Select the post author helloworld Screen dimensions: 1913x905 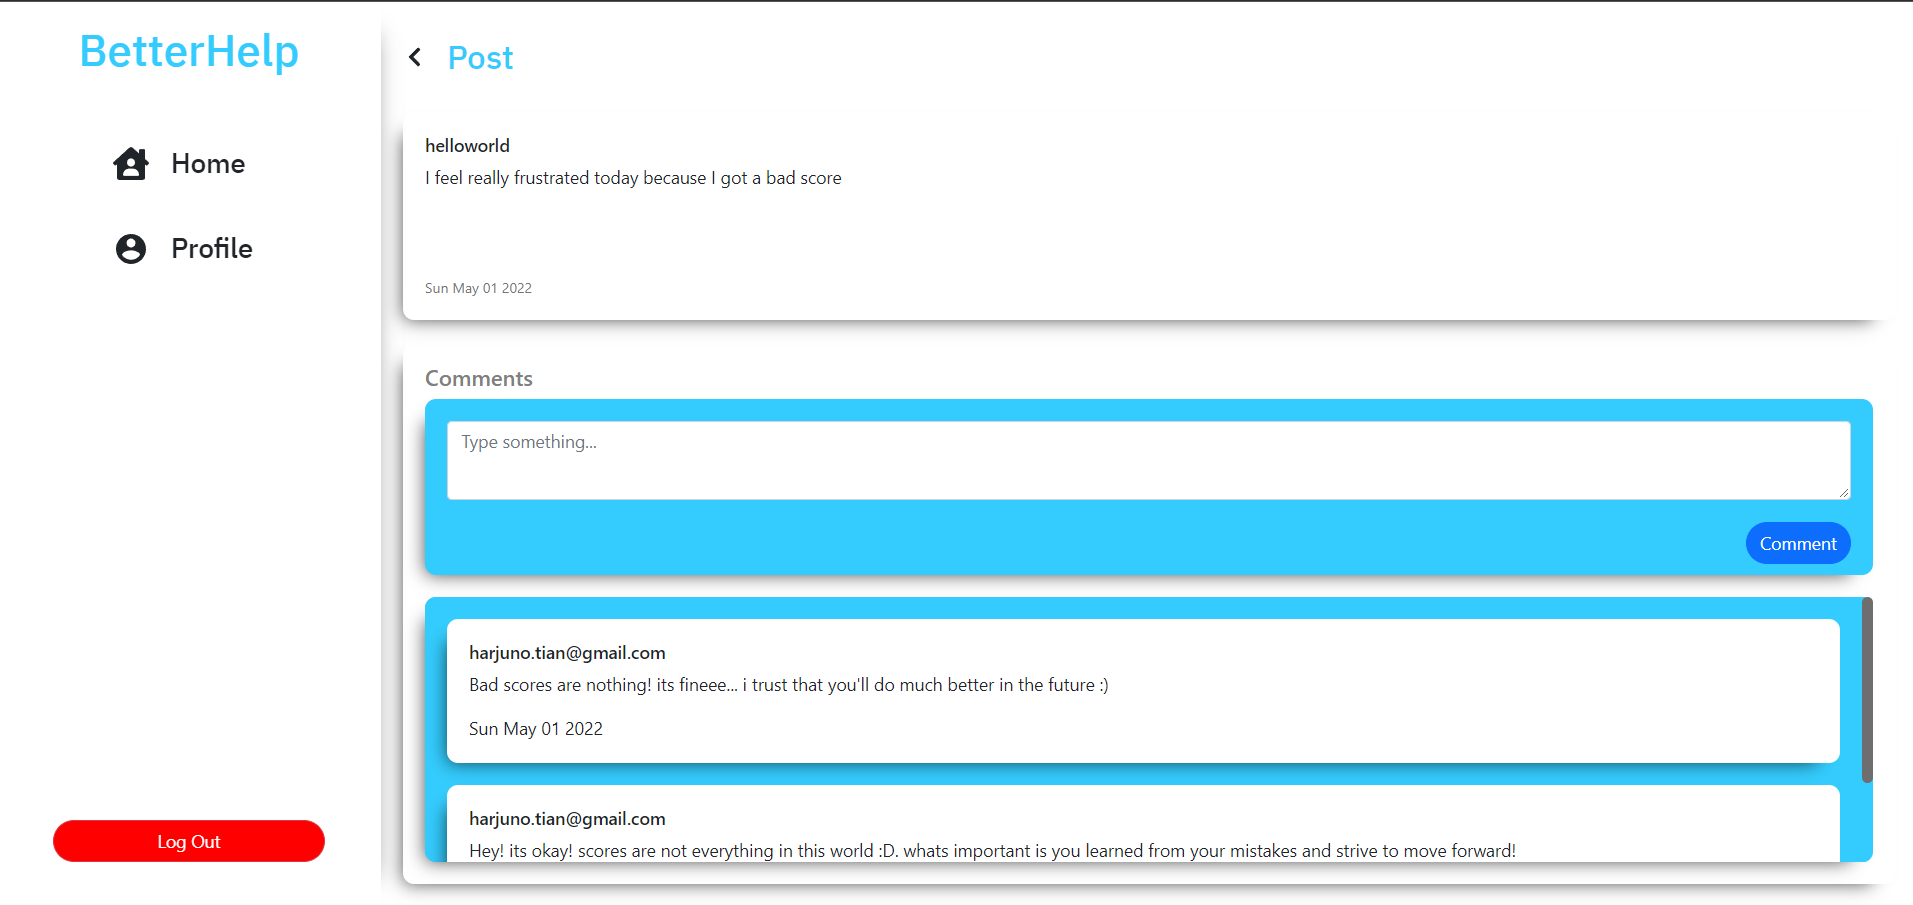click(467, 146)
